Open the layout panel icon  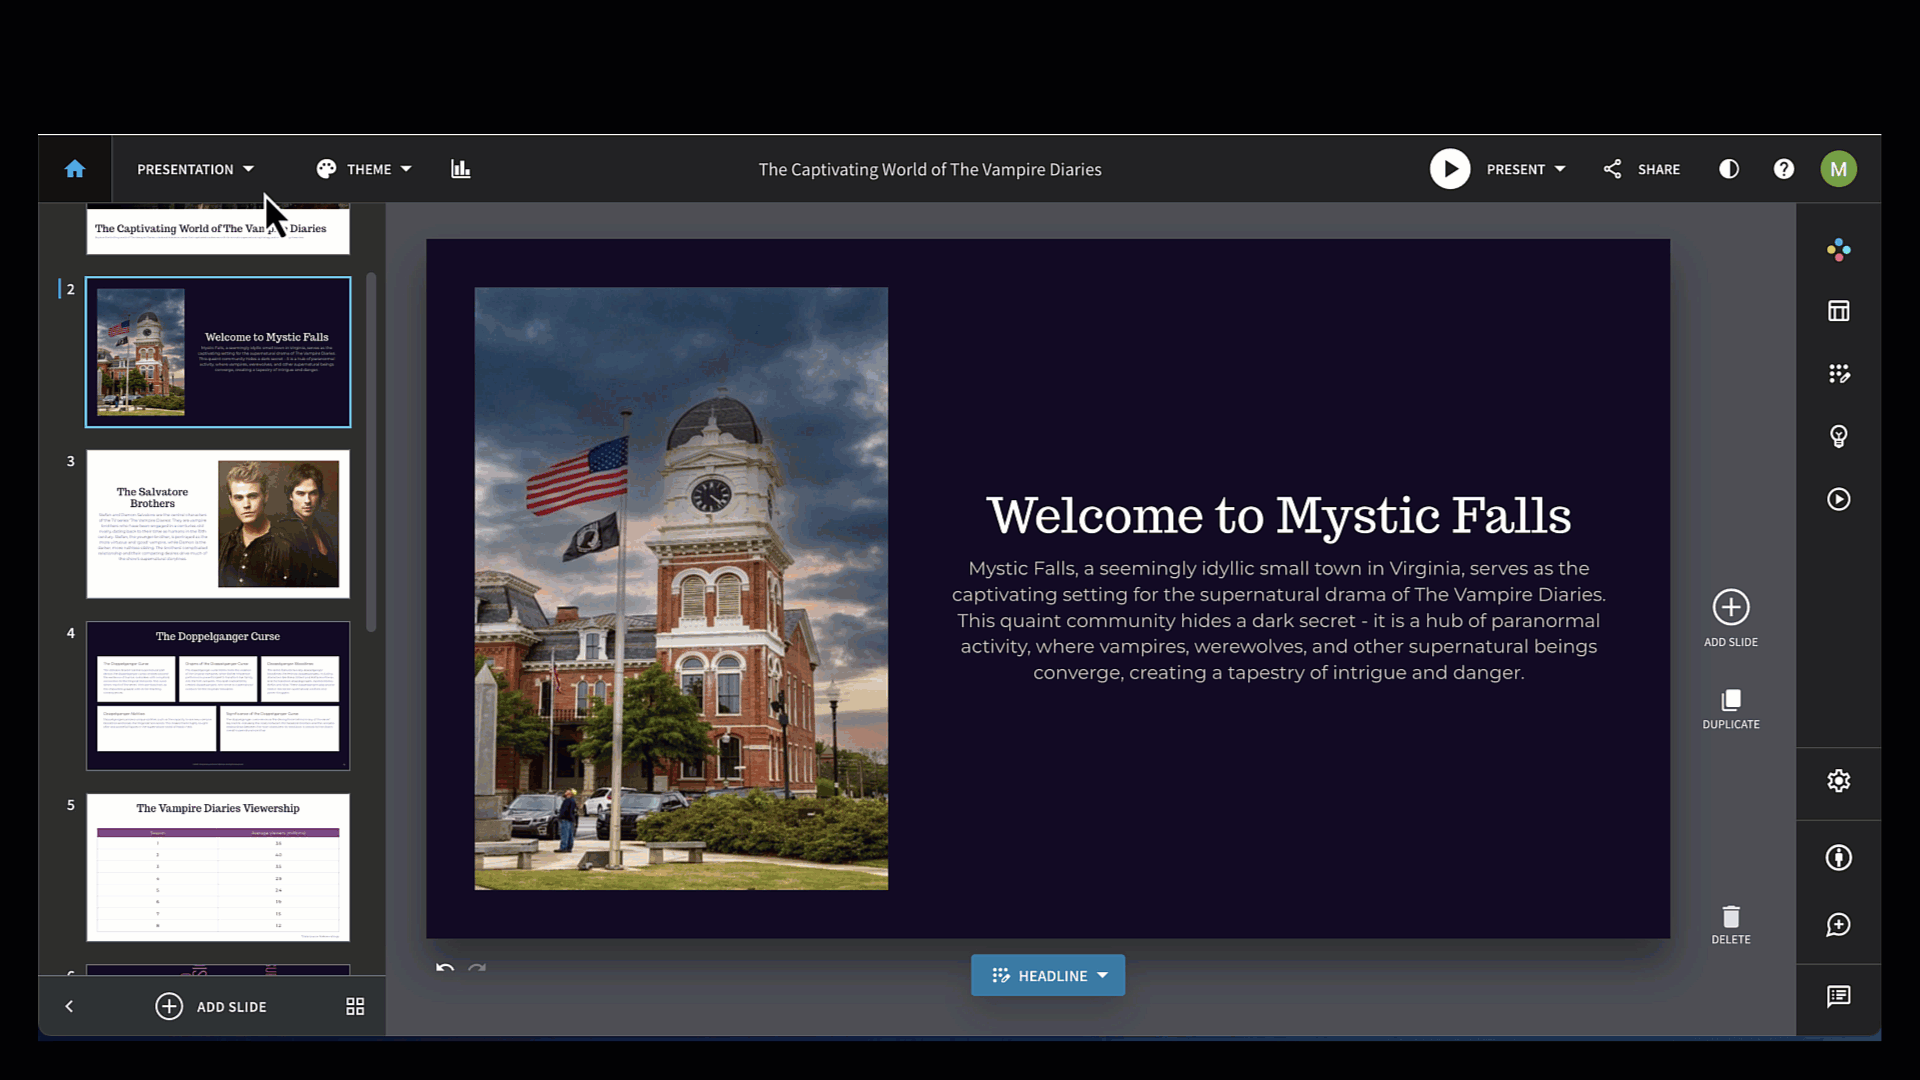pos(1838,311)
